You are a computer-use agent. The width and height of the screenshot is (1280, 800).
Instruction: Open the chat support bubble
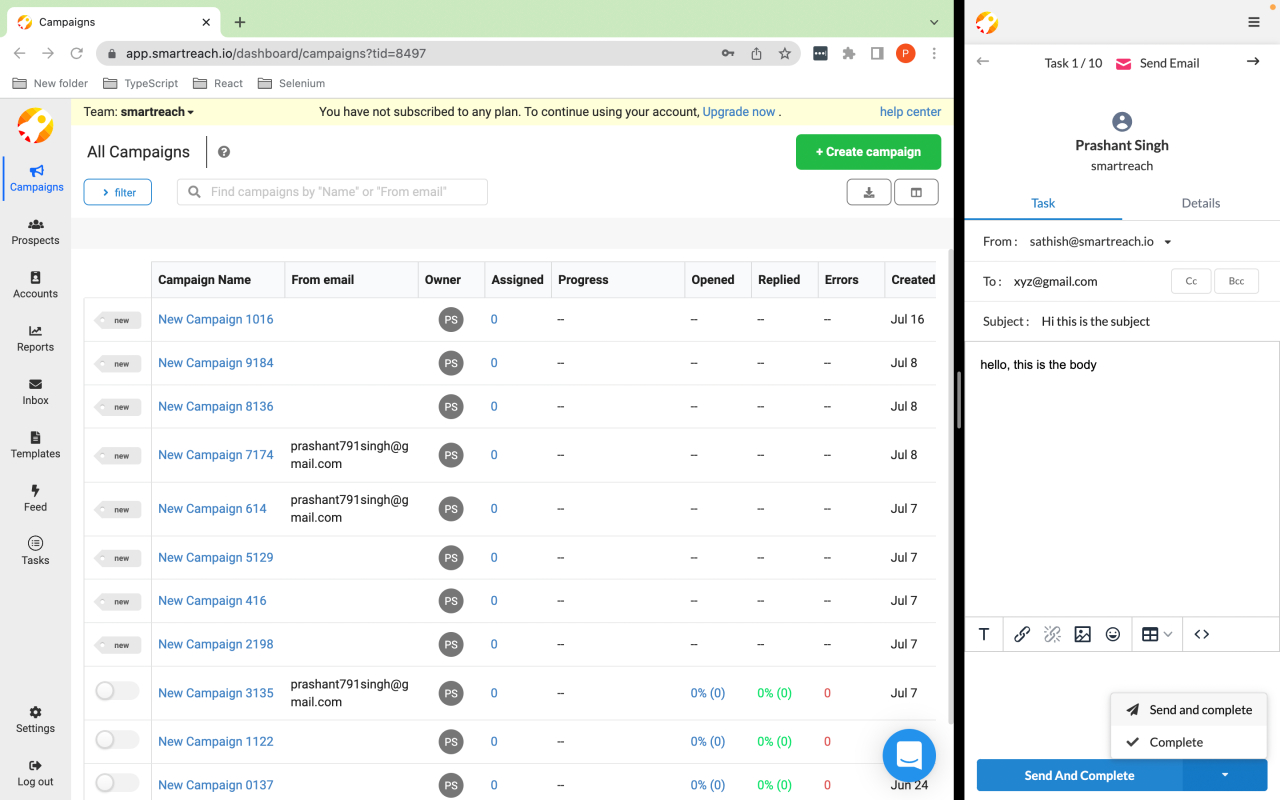click(x=909, y=755)
